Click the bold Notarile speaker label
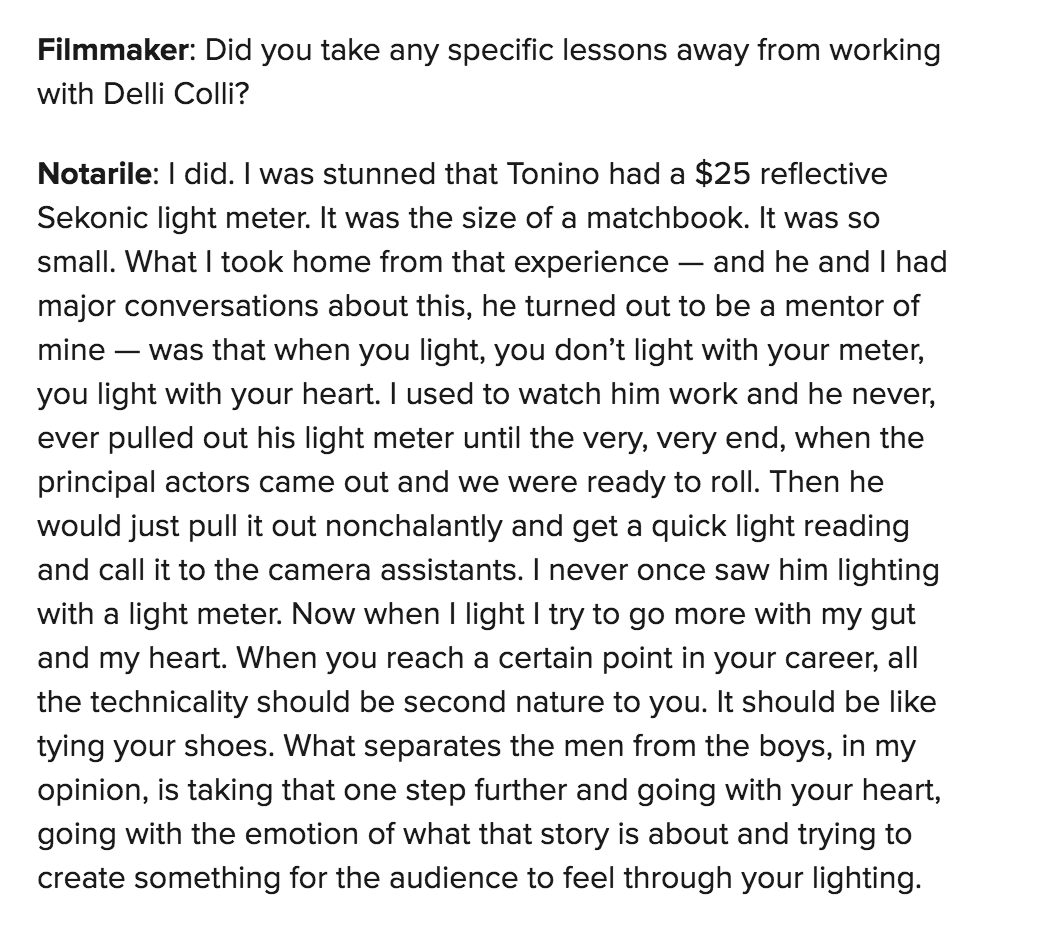Screen dimensions: 1052x932 [96, 174]
